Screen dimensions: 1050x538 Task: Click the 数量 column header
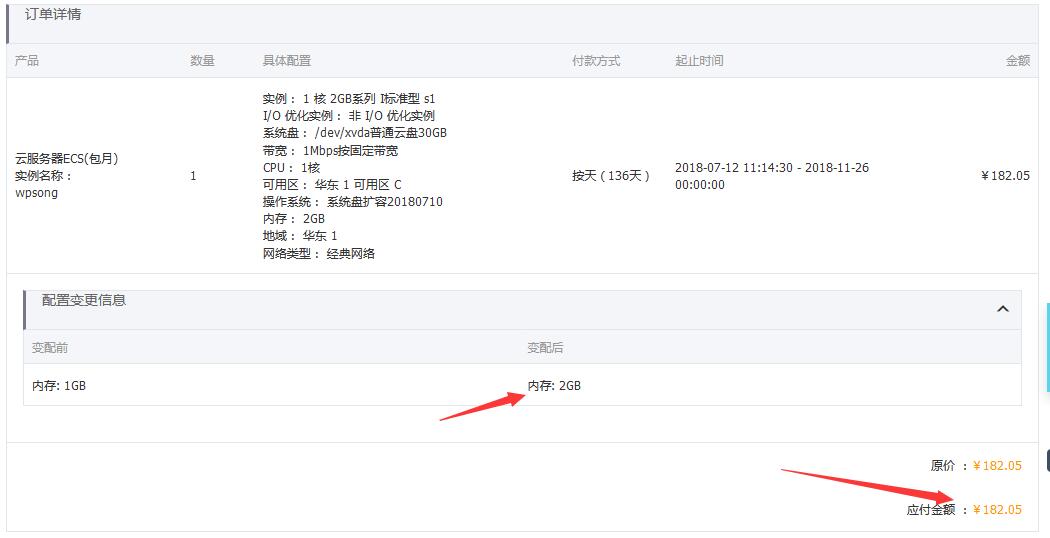tap(202, 61)
